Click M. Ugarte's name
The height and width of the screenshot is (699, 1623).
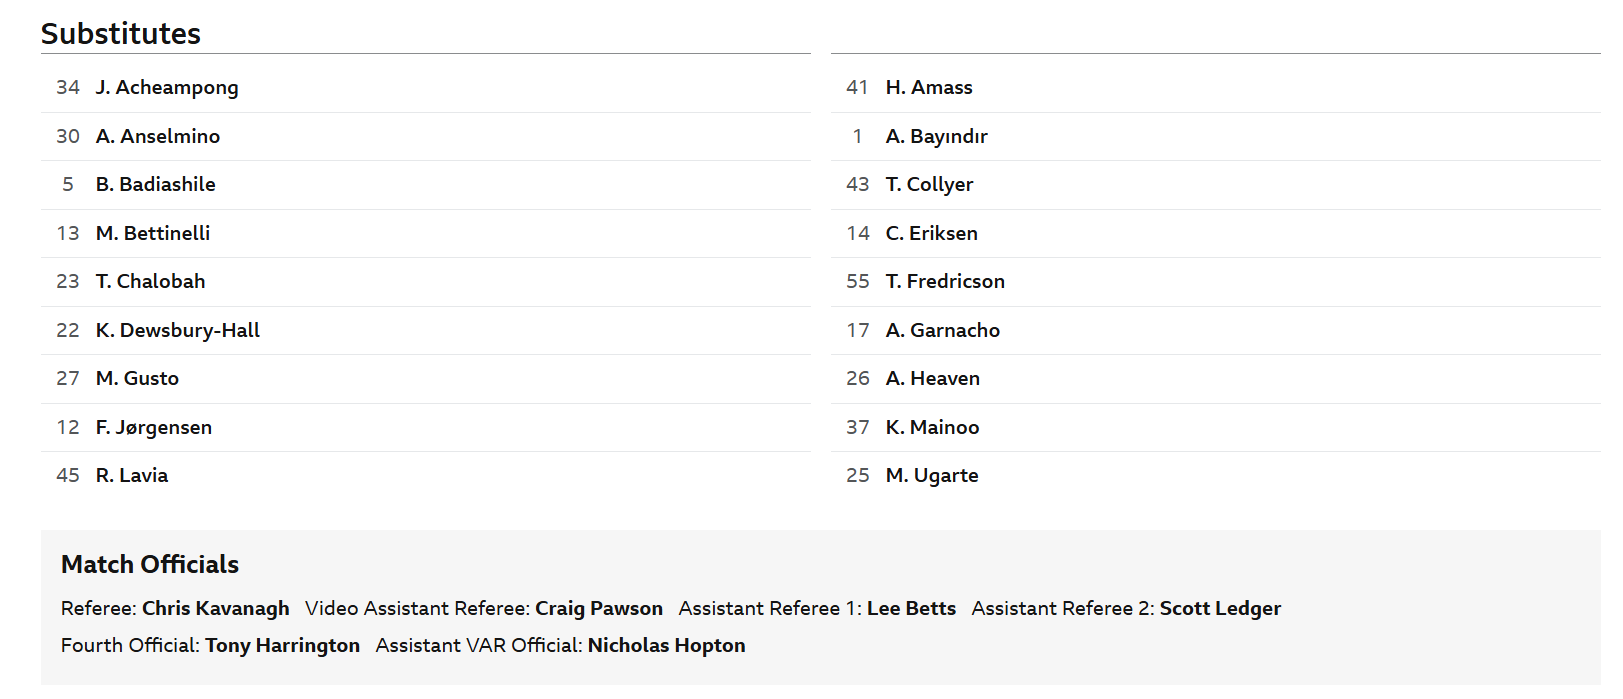[x=932, y=476]
